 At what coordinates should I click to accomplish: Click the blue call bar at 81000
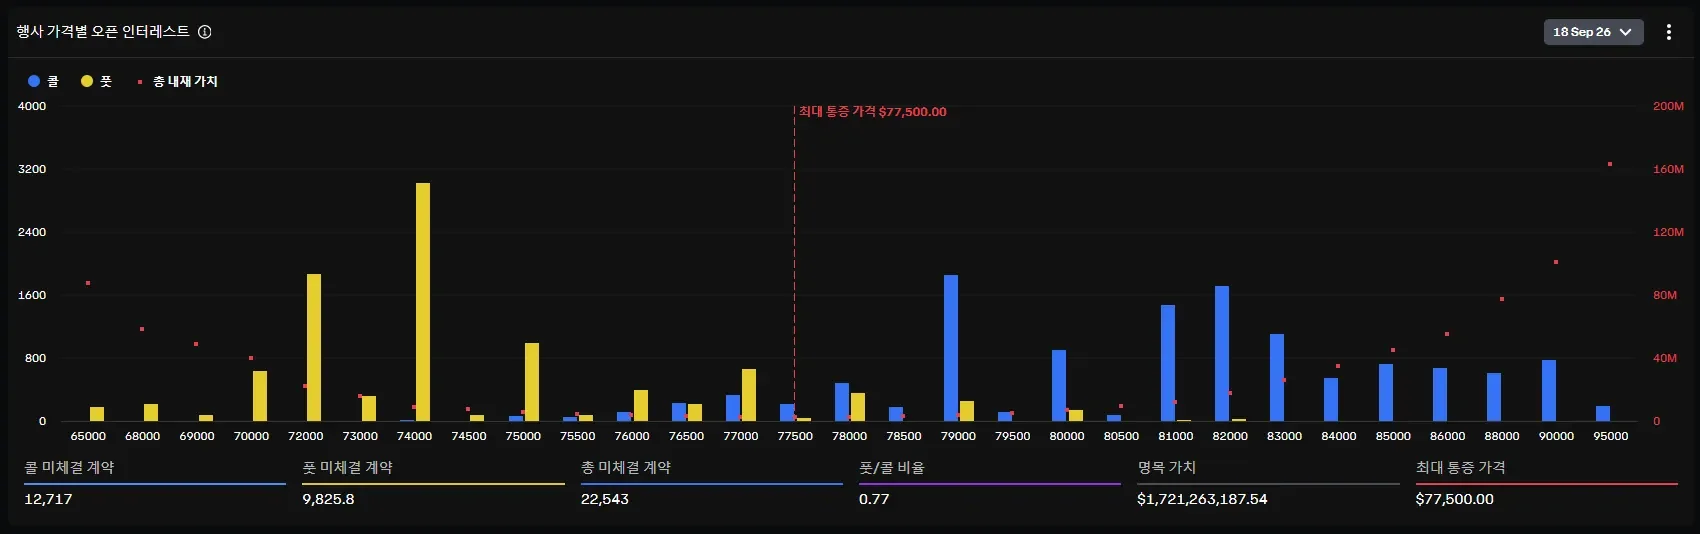tap(1168, 363)
